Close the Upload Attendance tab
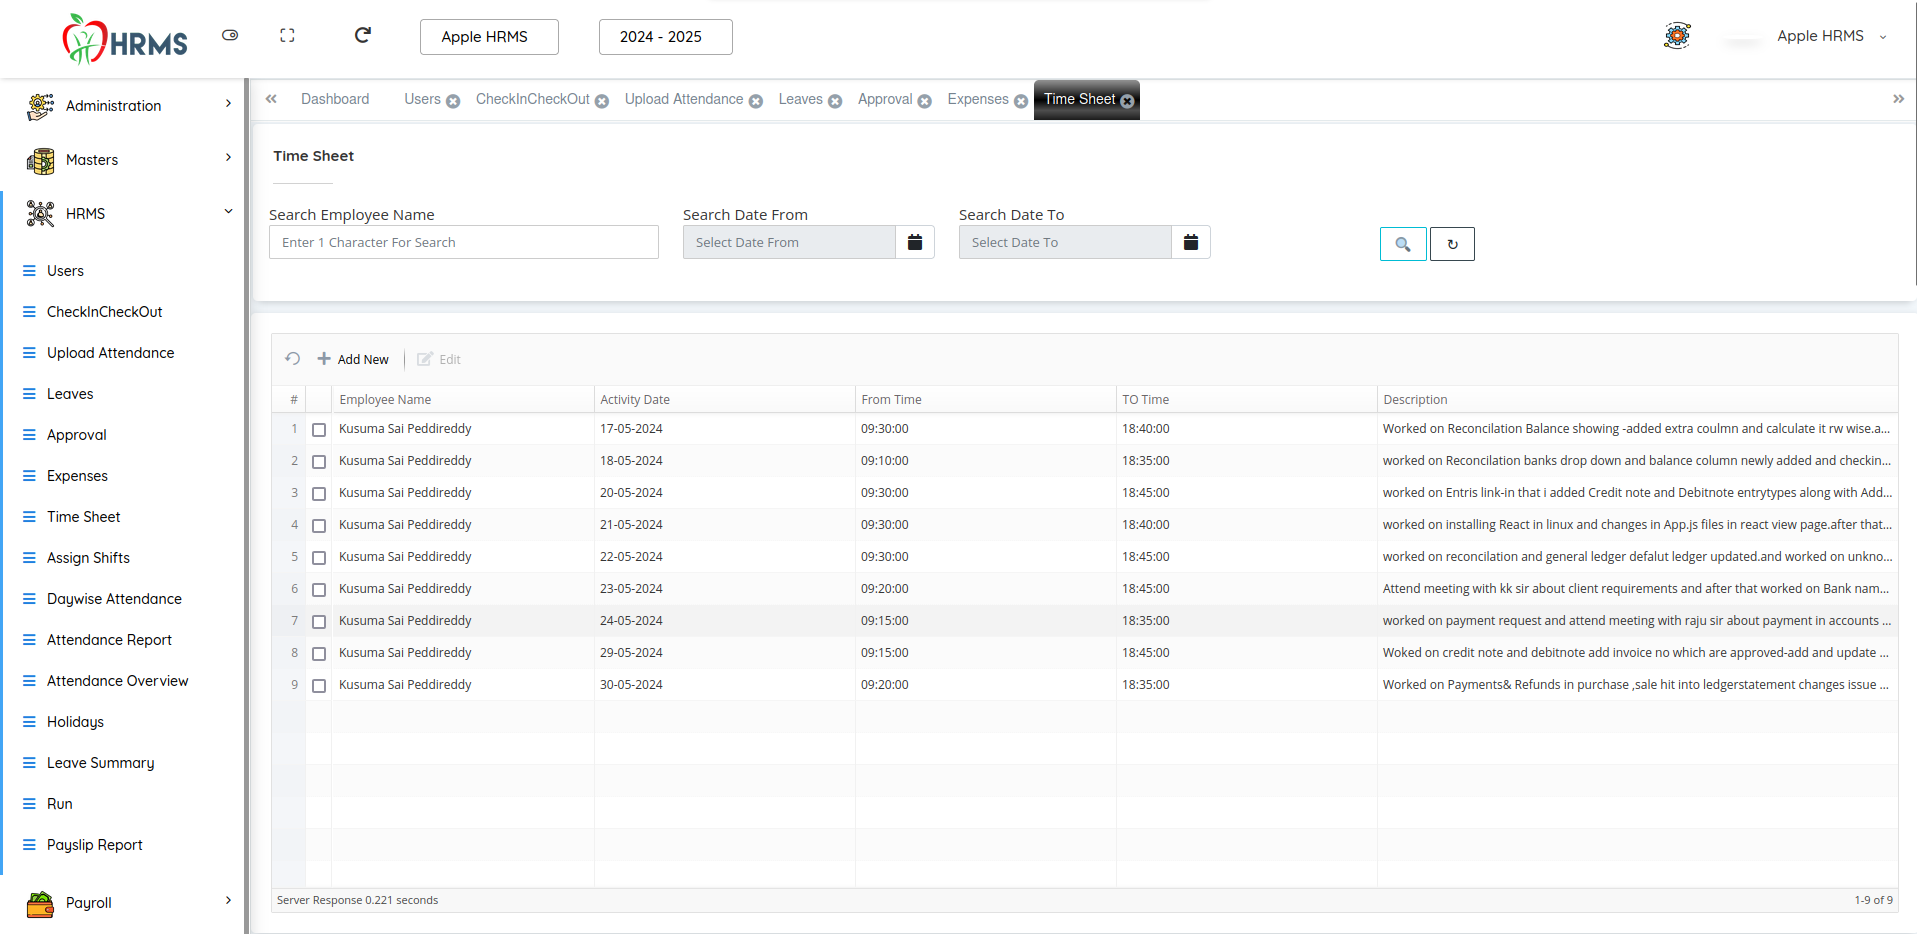The image size is (1917, 934). pos(756,101)
